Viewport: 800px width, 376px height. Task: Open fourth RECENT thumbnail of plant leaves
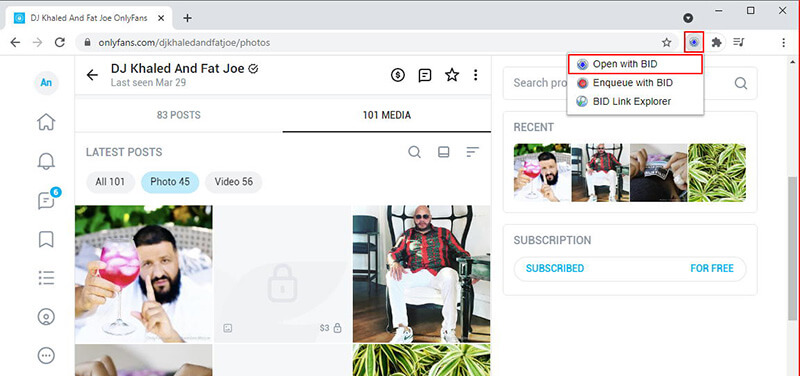(717, 172)
